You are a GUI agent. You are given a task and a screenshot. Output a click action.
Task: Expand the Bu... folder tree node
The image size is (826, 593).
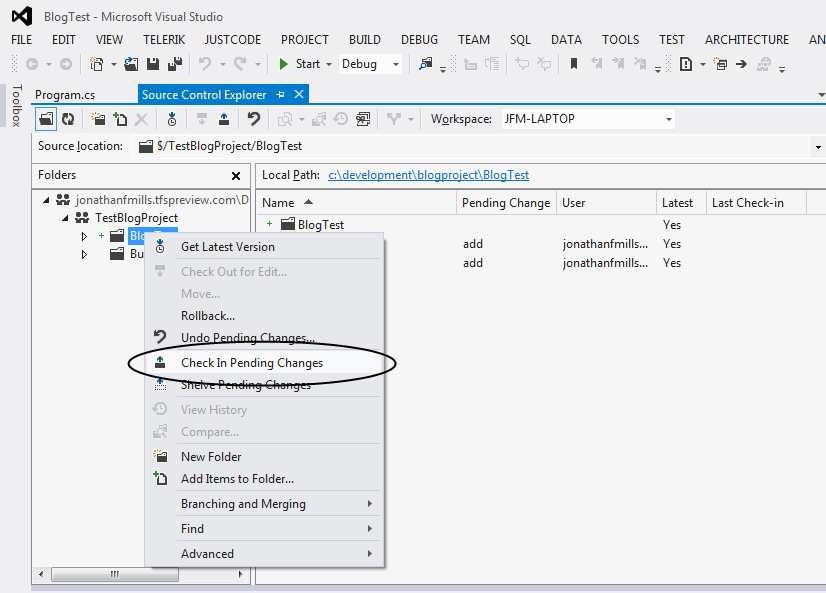pyautogui.click(x=84, y=254)
